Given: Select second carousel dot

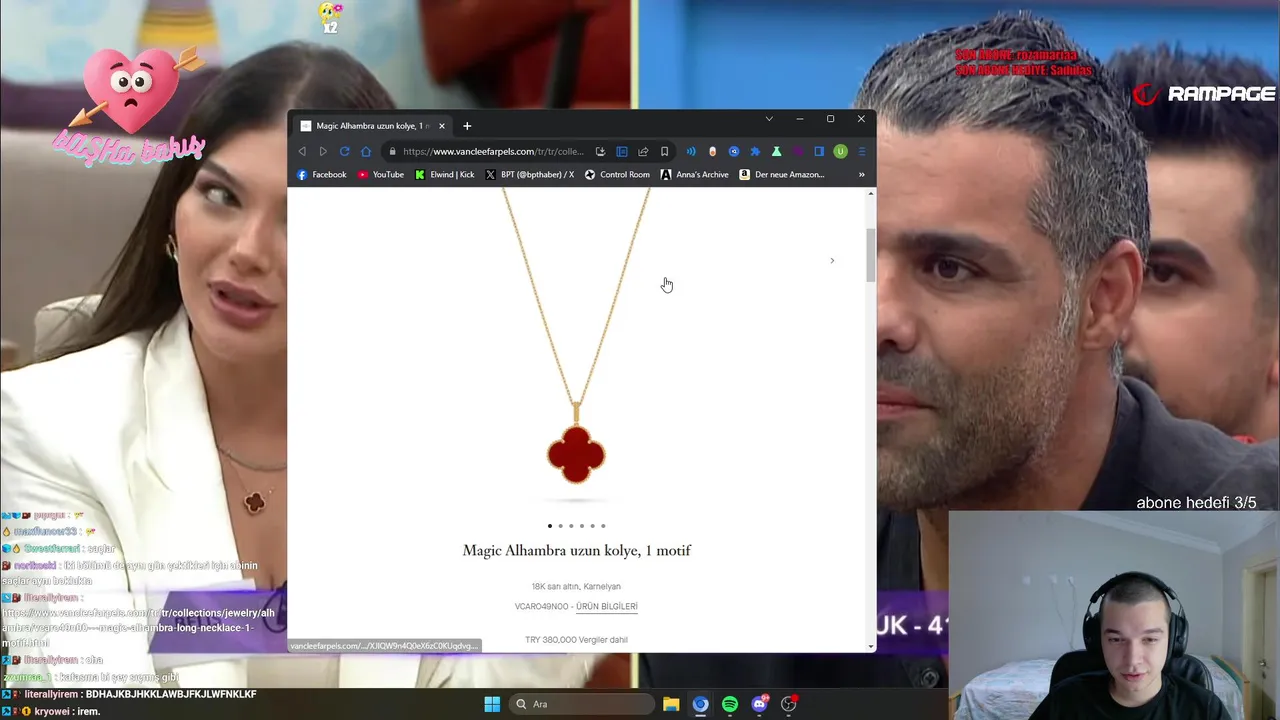Looking at the screenshot, I should (x=560, y=526).
